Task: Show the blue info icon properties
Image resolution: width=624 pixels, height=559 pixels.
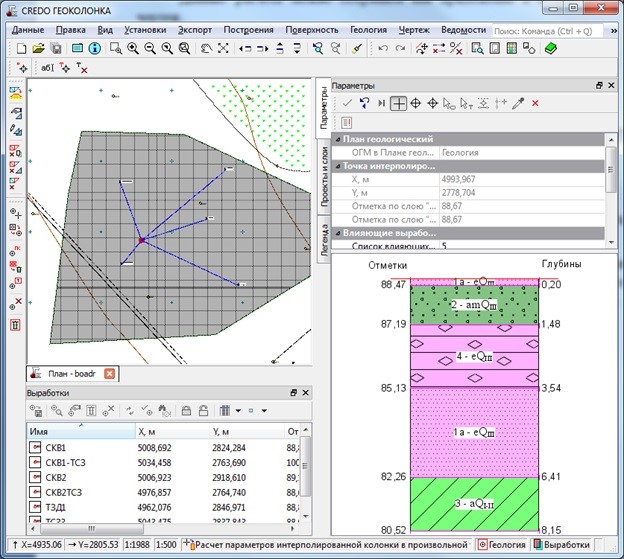Action: tap(94, 49)
